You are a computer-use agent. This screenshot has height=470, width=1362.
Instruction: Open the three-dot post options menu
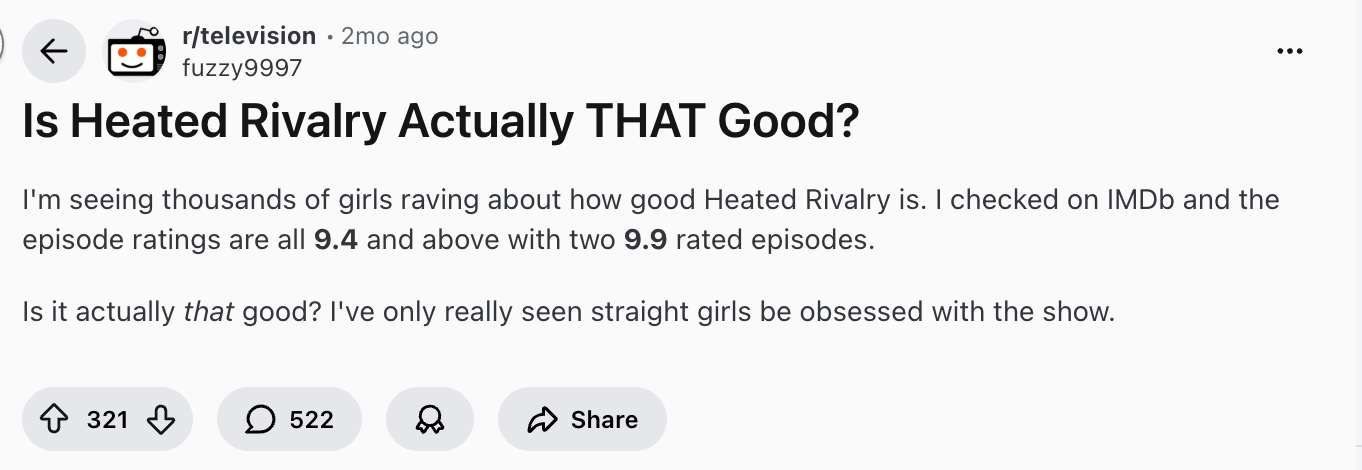pos(1290,51)
